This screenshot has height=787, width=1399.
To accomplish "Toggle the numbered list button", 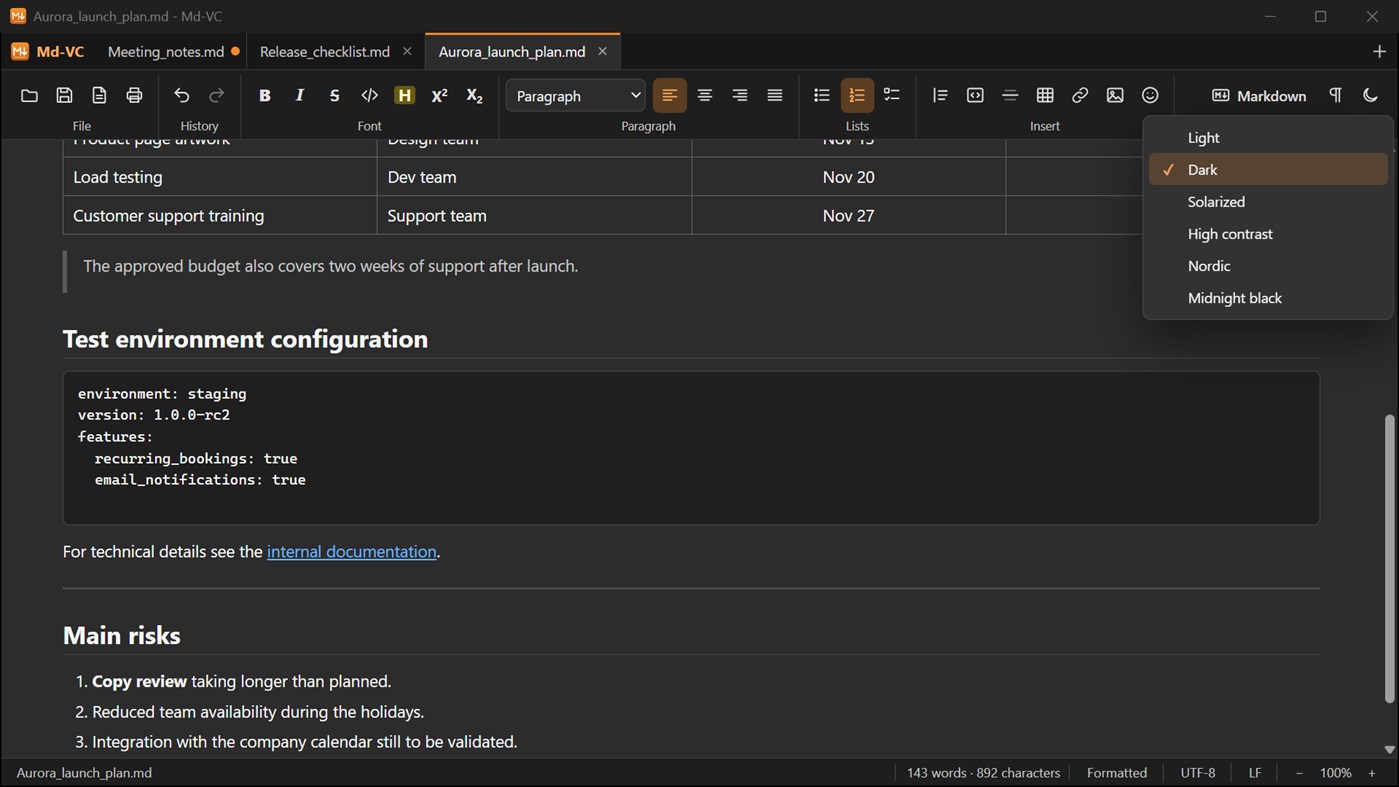I will click(857, 95).
